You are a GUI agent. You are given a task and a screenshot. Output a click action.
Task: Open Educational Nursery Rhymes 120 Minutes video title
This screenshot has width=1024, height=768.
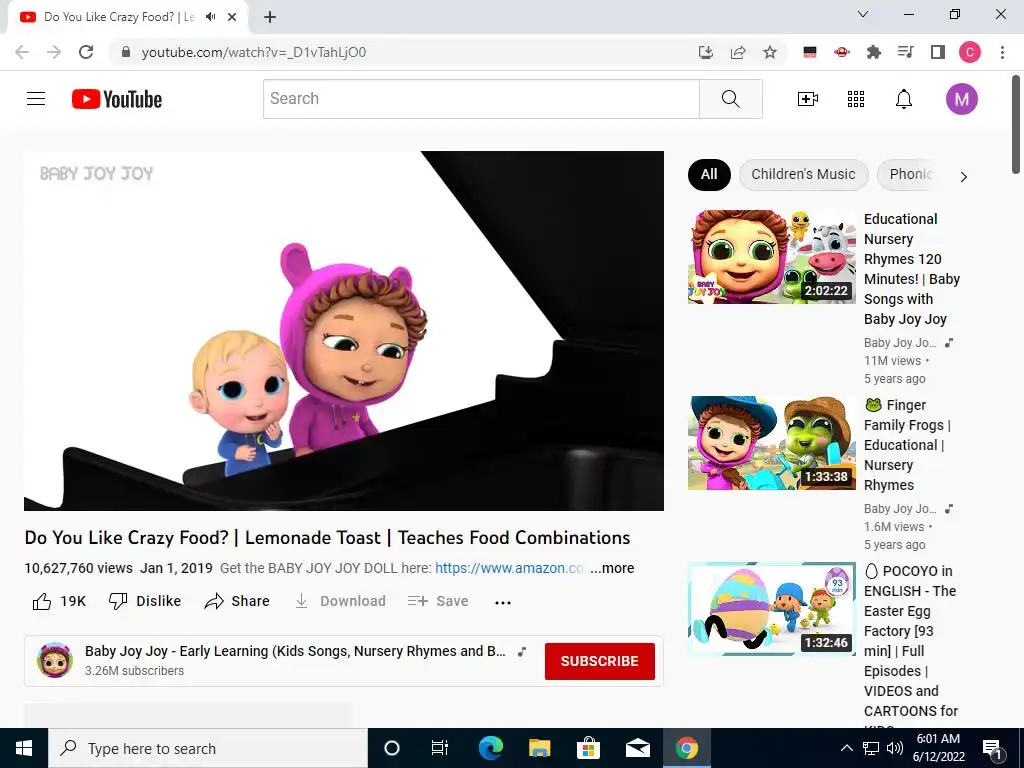click(912, 269)
